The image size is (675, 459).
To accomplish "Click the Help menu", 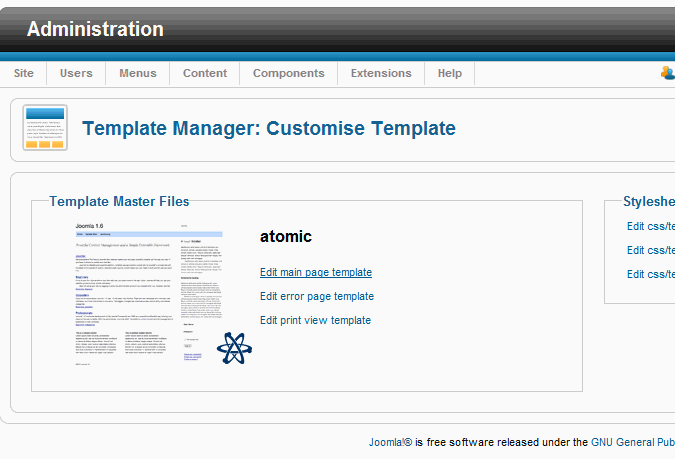I will tap(450, 73).
